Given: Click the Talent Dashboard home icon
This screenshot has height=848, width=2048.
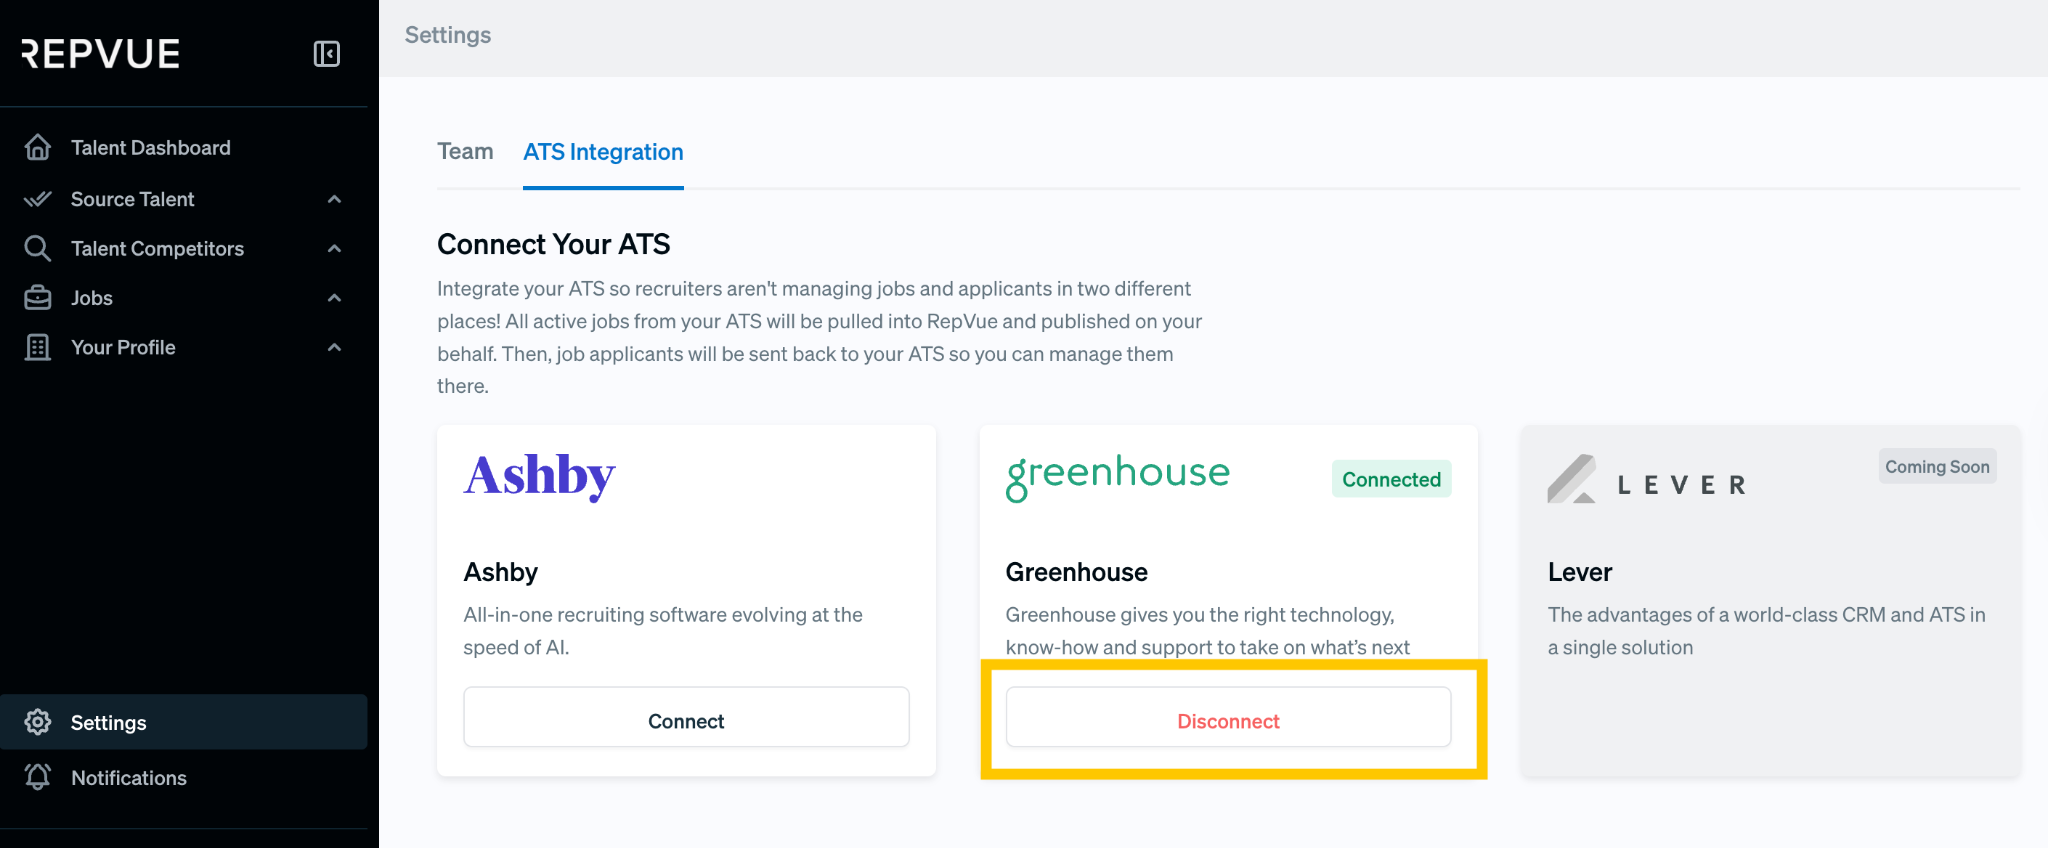Looking at the screenshot, I should 38,148.
